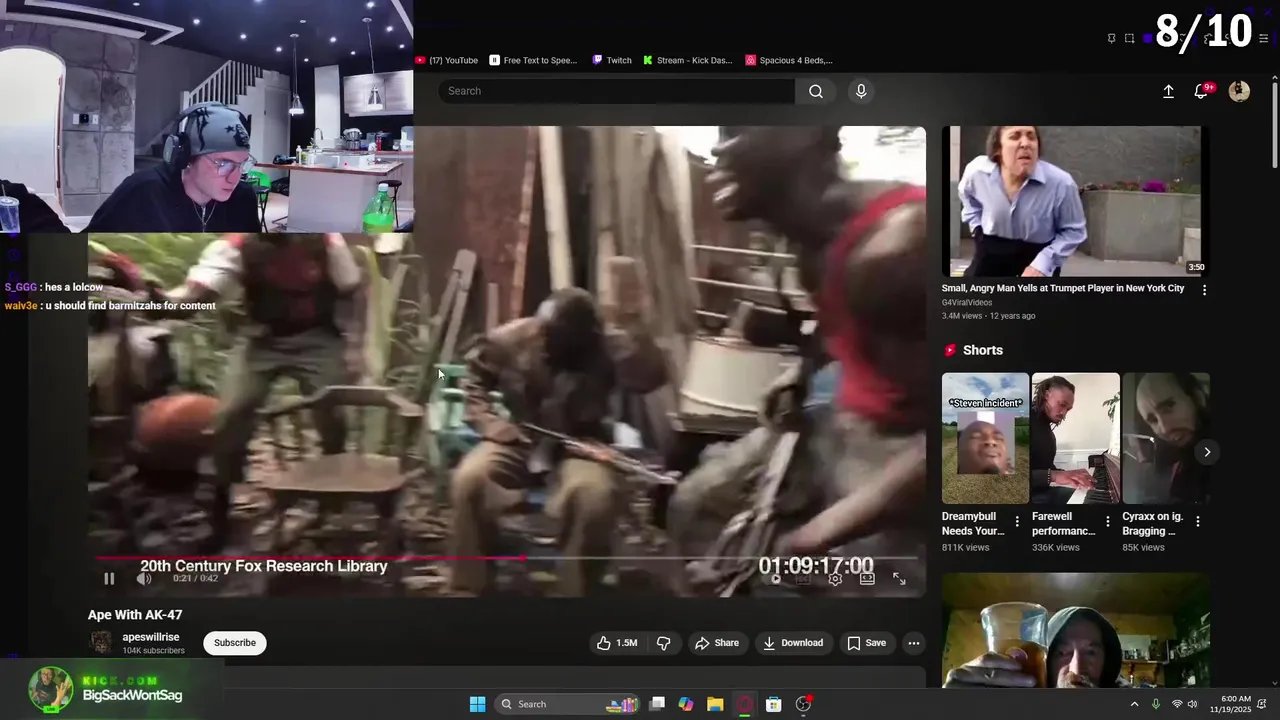Launch Copilot from the taskbar
Image resolution: width=1280 pixels, height=720 pixels.
pyautogui.click(x=686, y=704)
